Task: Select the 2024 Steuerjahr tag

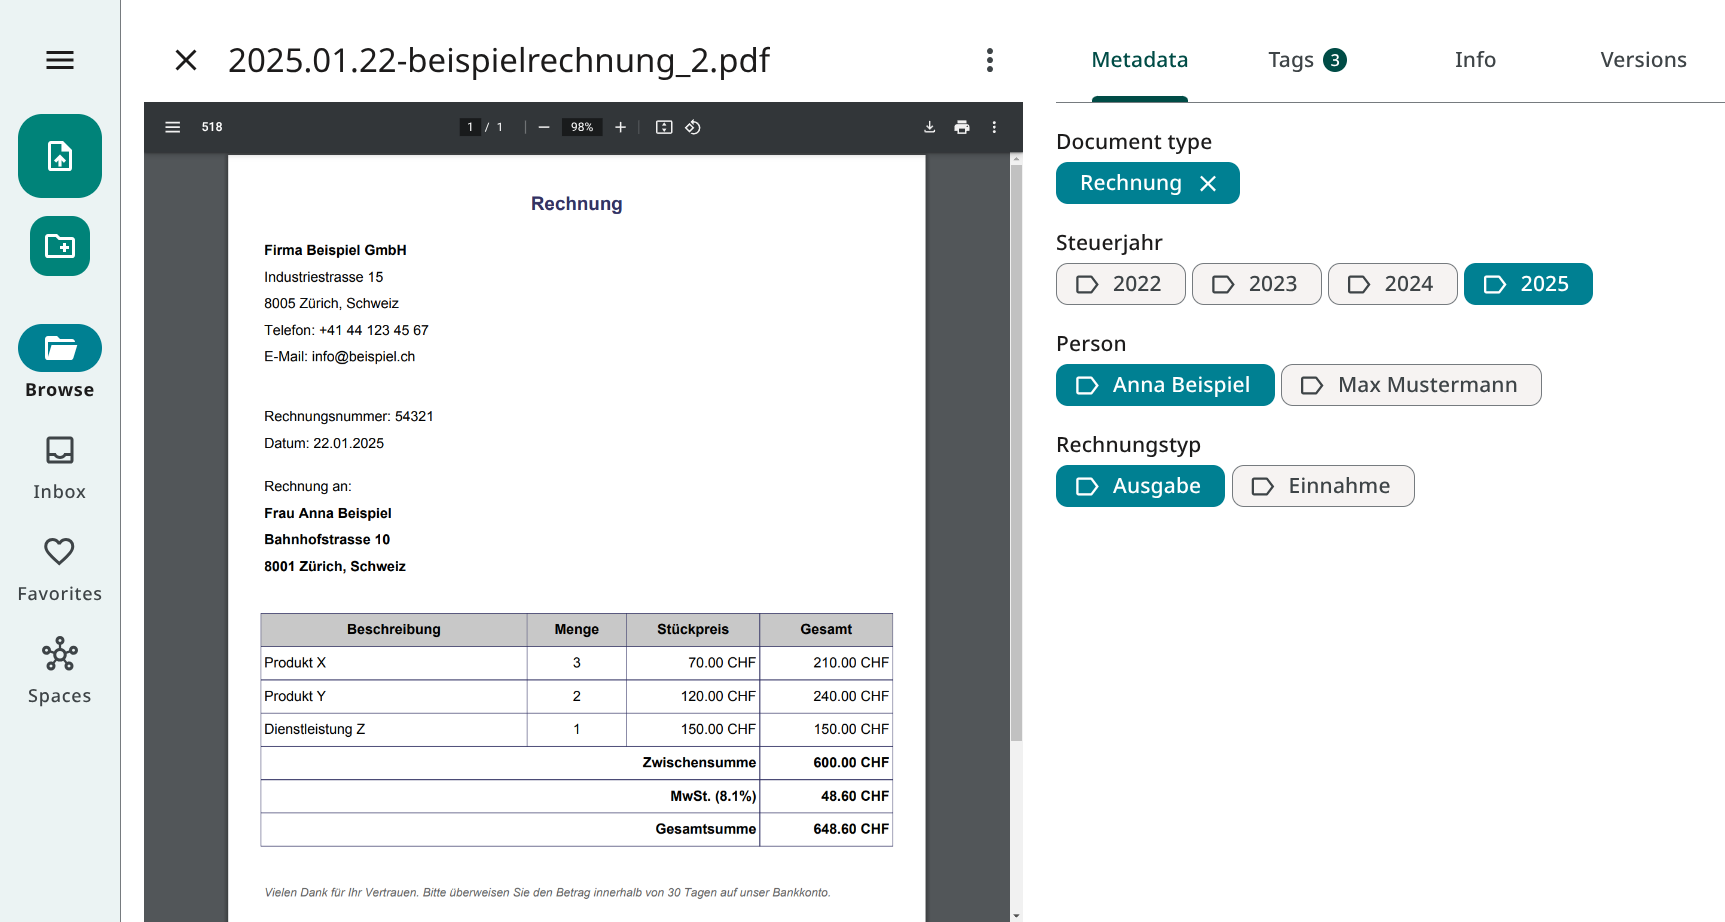Action: [x=1392, y=284]
